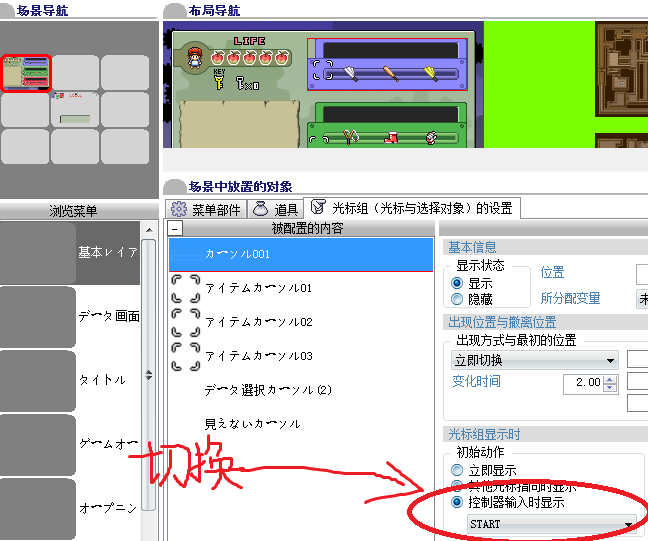This screenshot has height=541, width=648.
Task: Click the 位置 link label
Action: 553,272
